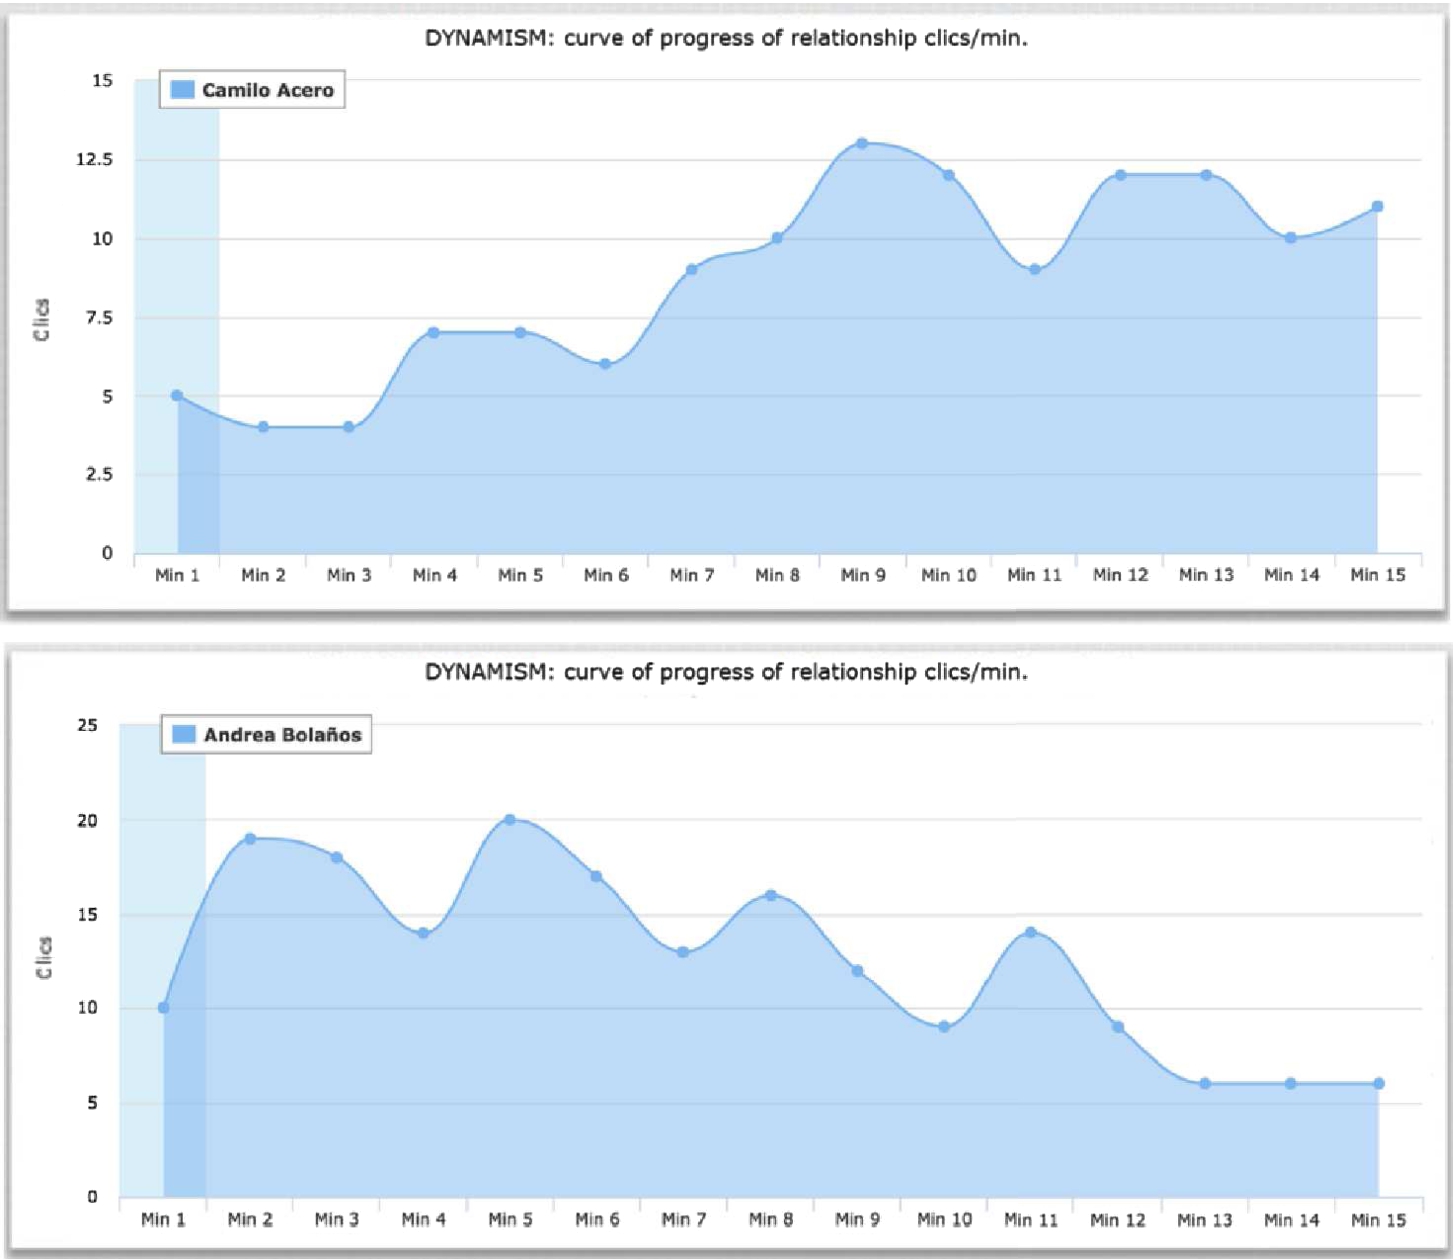Viewport: 1455px width, 1259px height.
Task: Click Andrea Bolaños' Min 2 data point
Action: [250, 838]
